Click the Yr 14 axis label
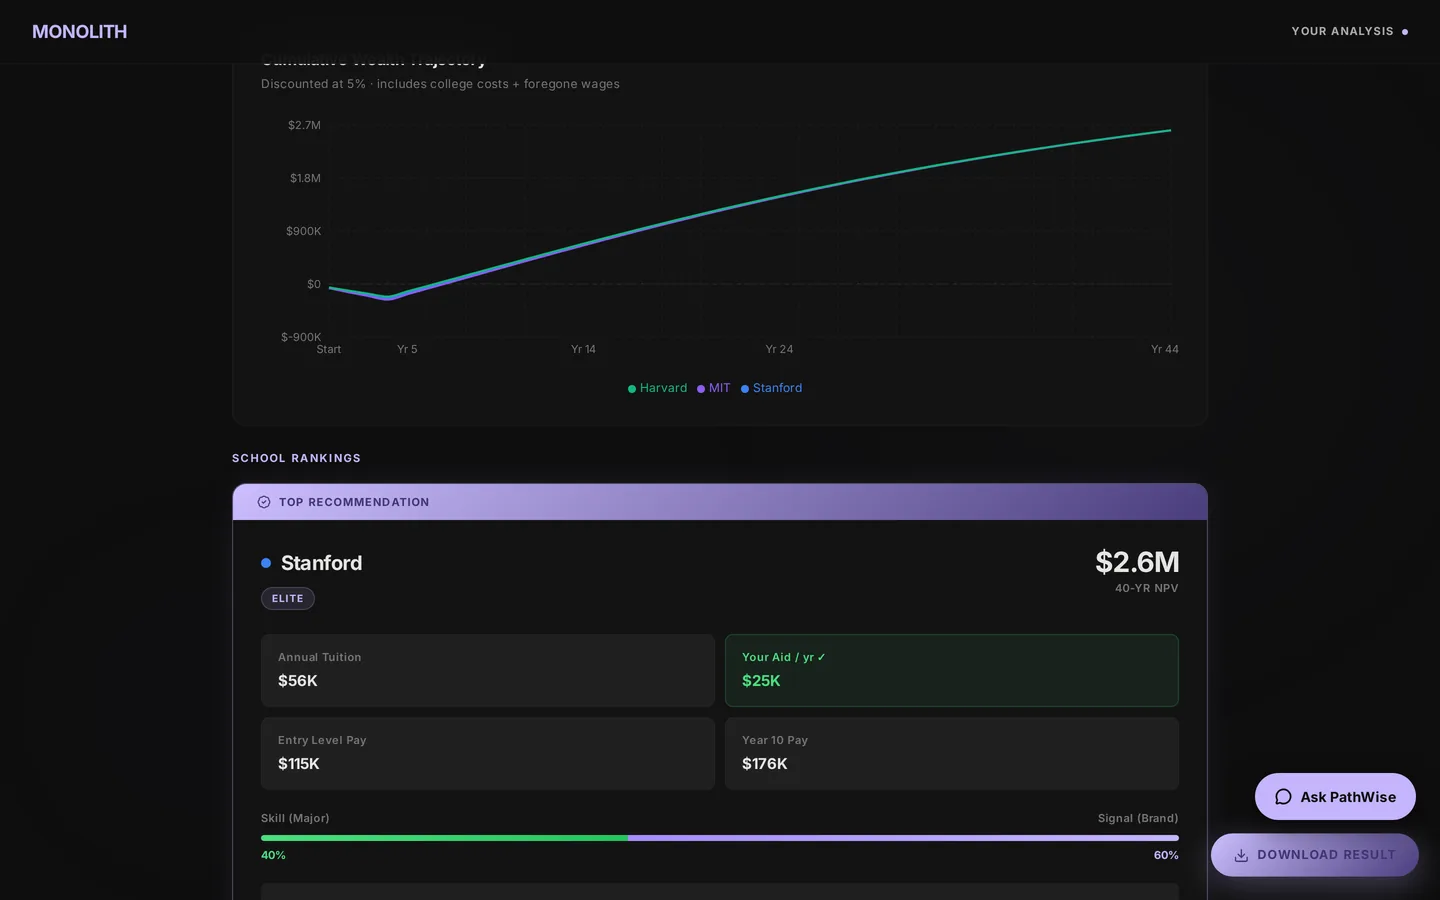This screenshot has height=900, width=1440. (583, 349)
